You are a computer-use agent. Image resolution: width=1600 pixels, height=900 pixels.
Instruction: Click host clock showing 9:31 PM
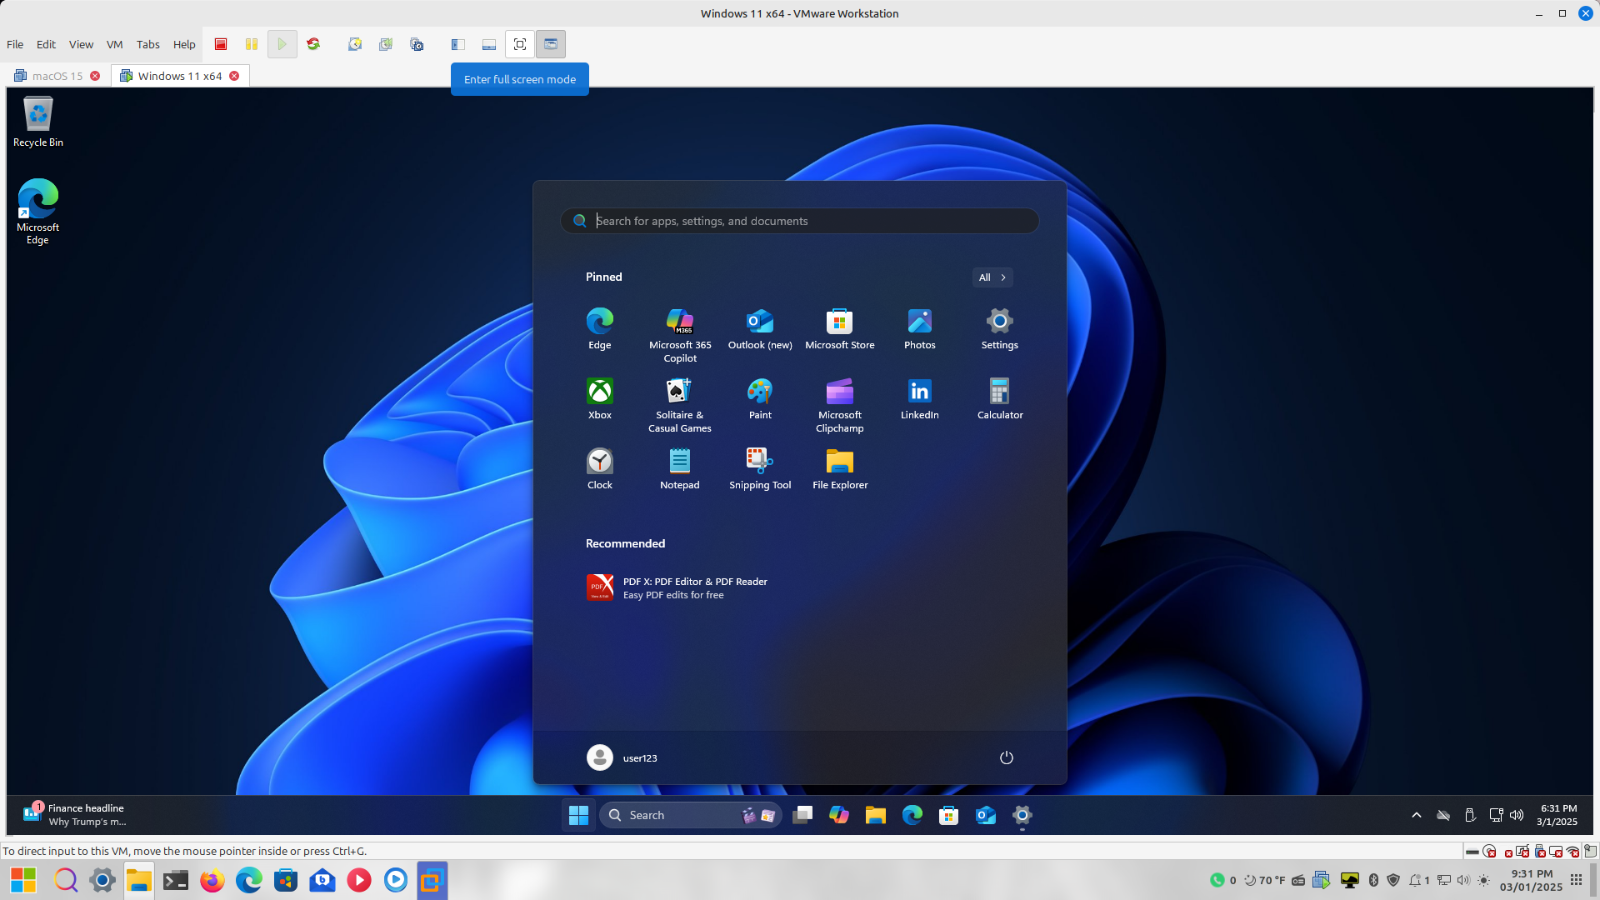point(1531,880)
